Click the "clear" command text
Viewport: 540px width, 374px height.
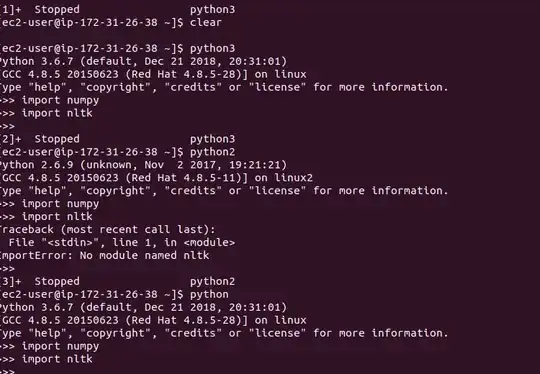[x=206, y=22]
